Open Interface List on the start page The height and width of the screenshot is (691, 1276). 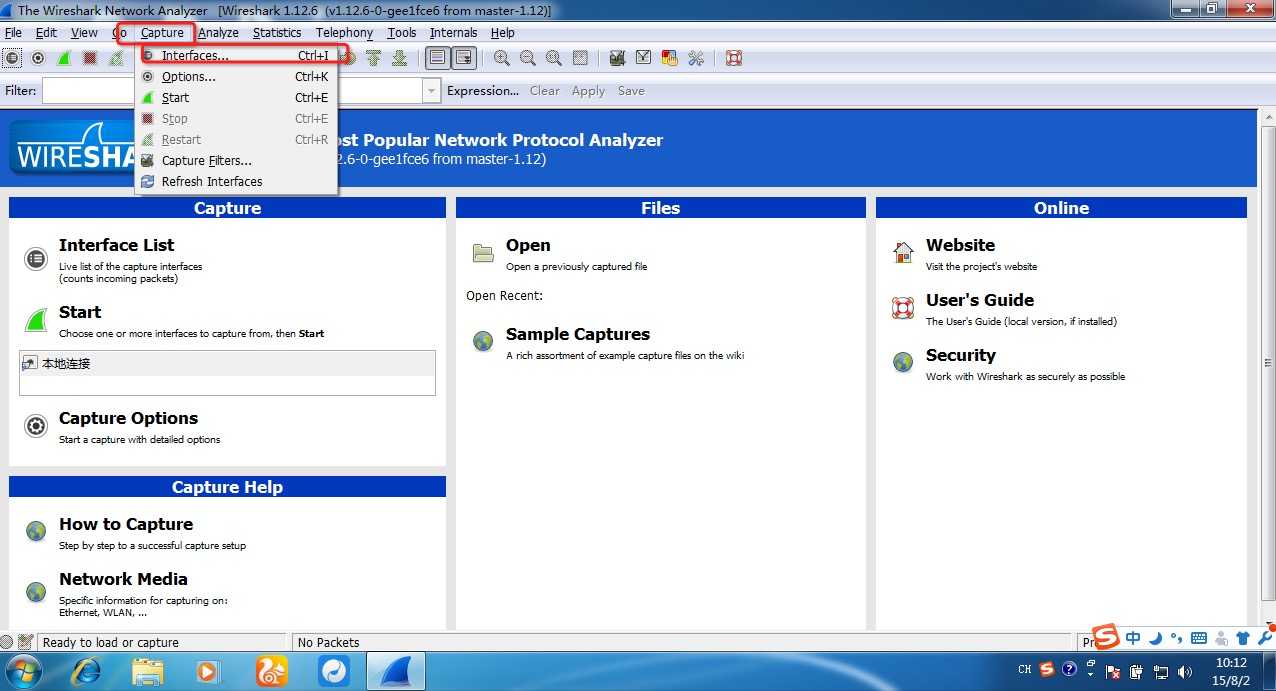[116, 245]
